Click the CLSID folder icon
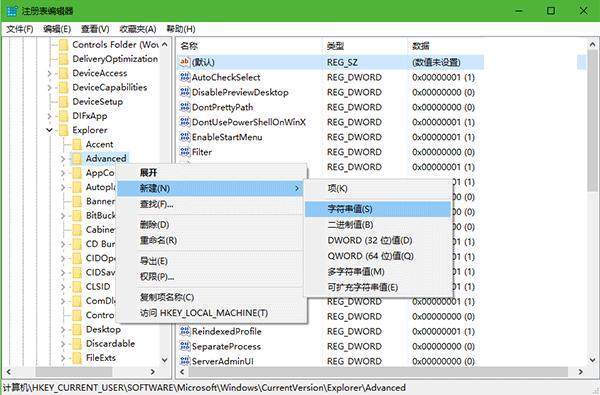The width and height of the screenshot is (600, 395). tap(77, 287)
